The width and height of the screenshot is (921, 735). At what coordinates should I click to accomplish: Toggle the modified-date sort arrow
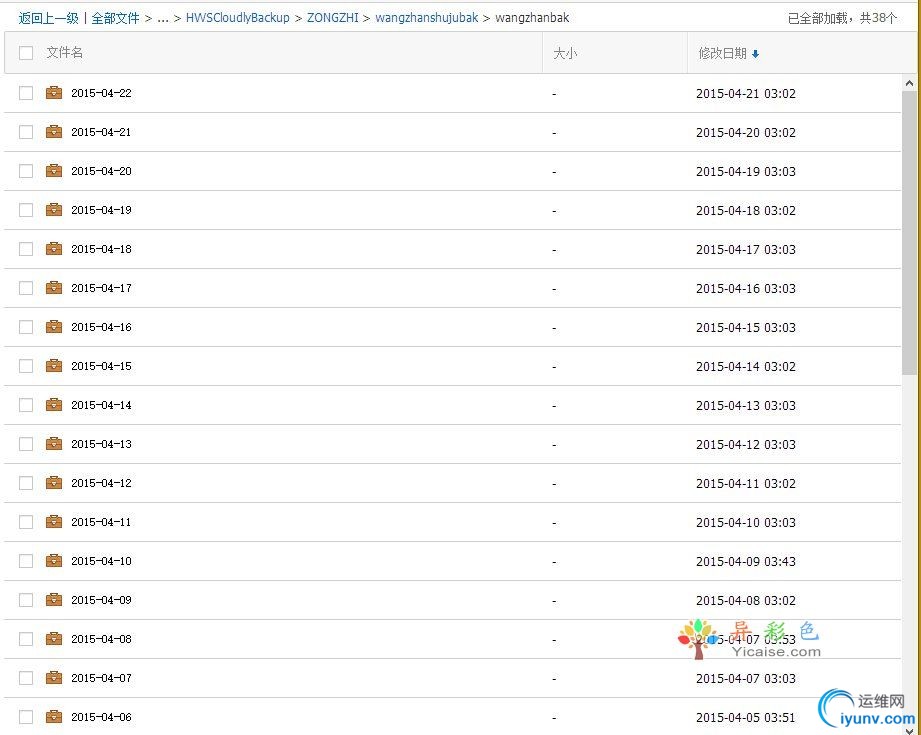[755, 54]
